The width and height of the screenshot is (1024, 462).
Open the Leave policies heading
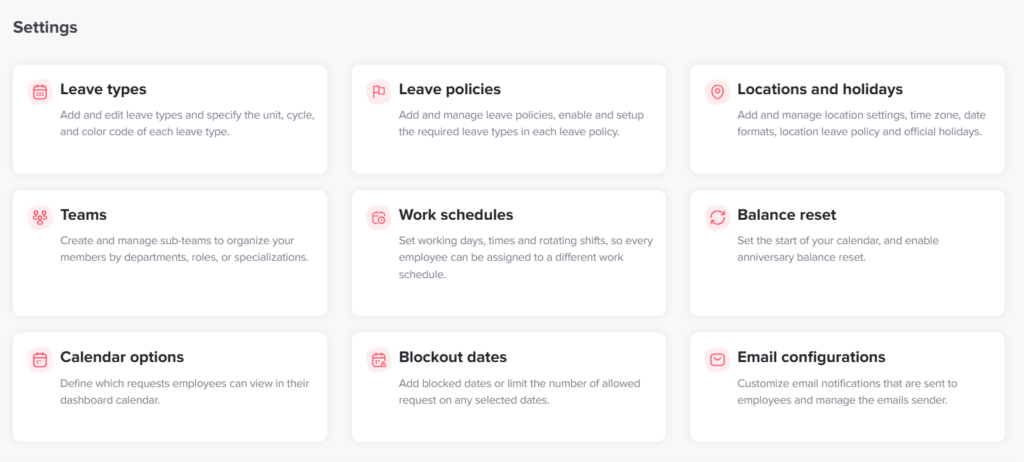click(x=449, y=90)
